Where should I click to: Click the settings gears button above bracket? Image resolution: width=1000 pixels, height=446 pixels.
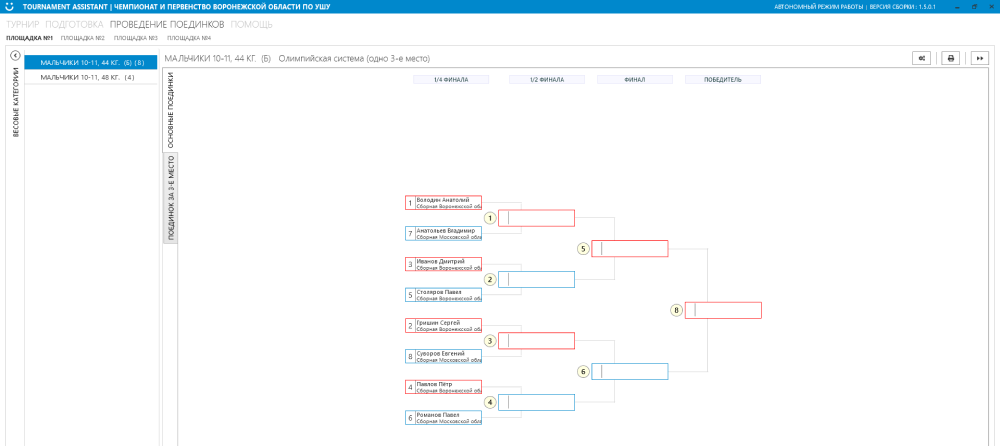click(921, 58)
